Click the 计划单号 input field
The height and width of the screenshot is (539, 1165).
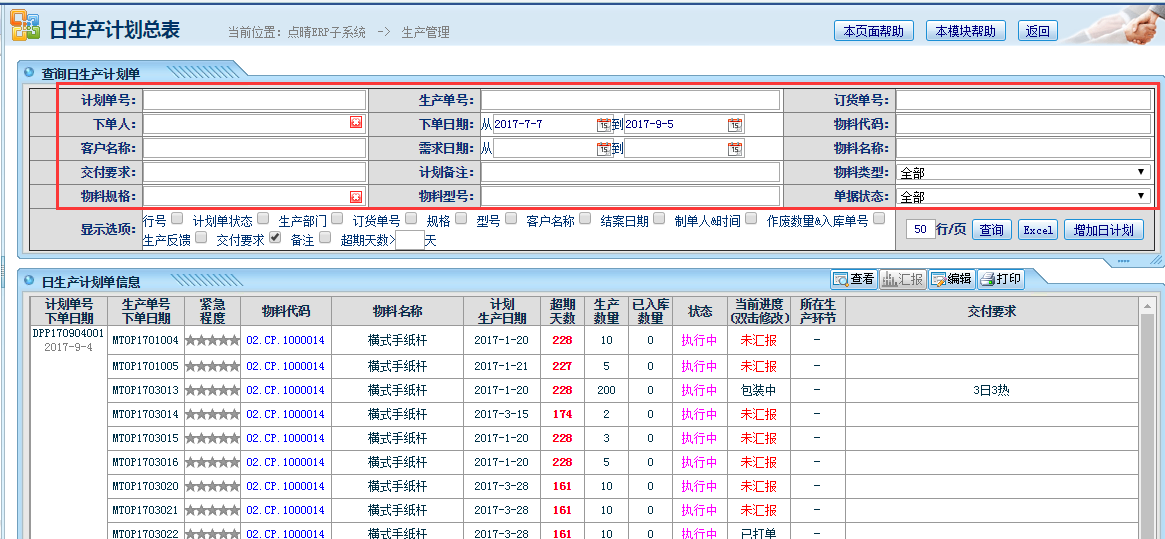point(254,100)
